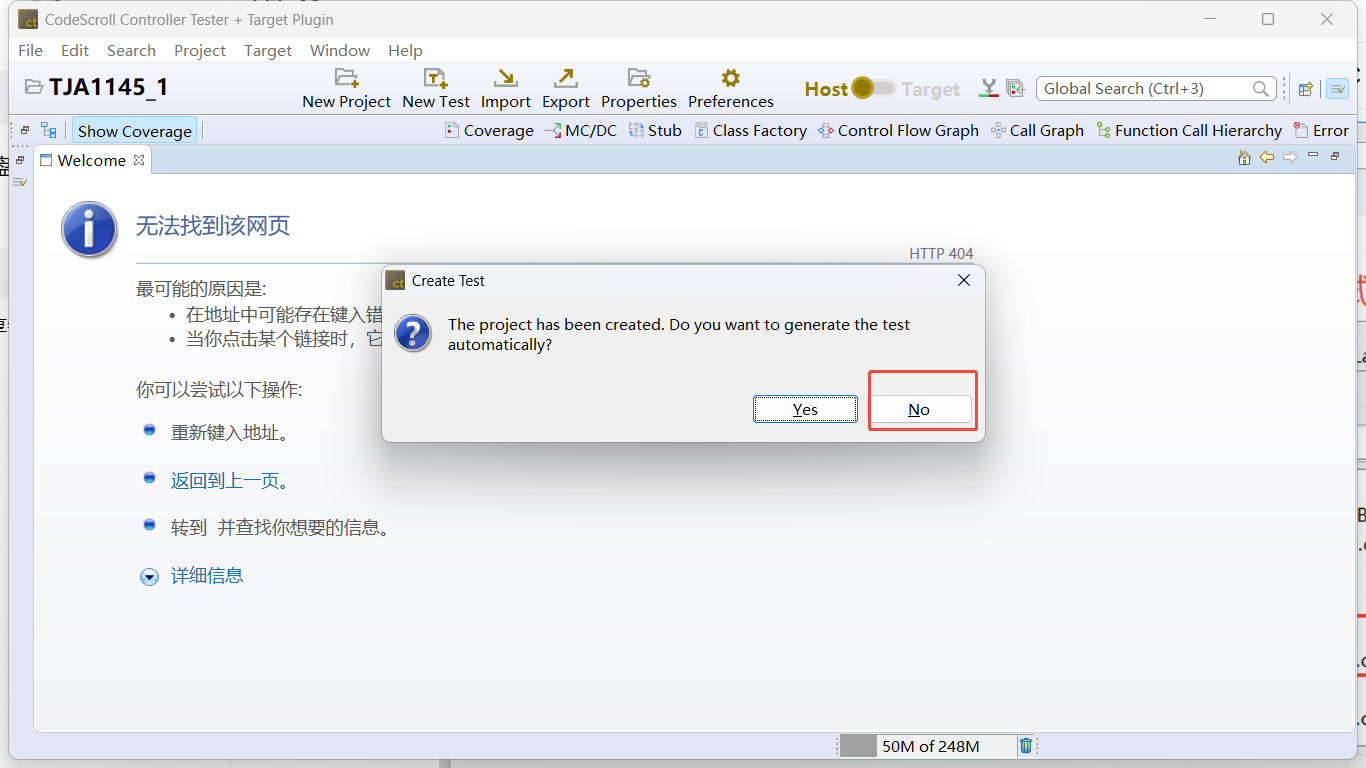
Task: Open the Project menu
Action: point(199,50)
